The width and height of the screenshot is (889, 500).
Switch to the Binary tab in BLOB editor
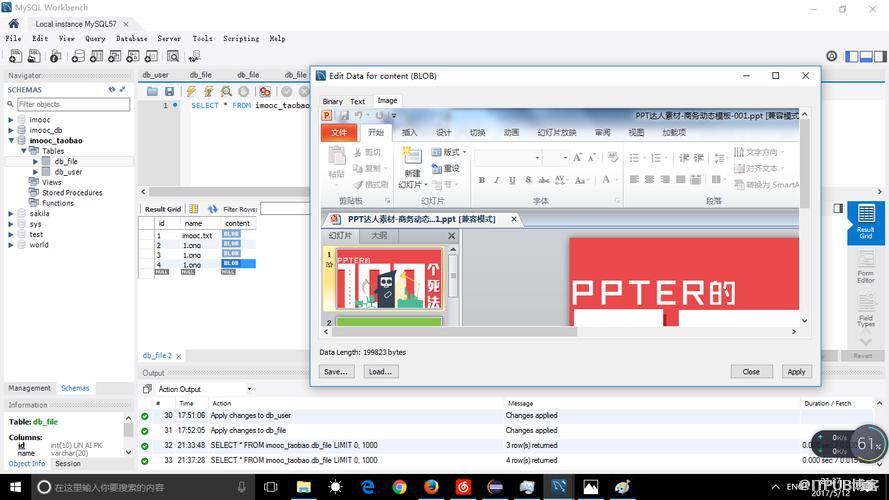[332, 101]
